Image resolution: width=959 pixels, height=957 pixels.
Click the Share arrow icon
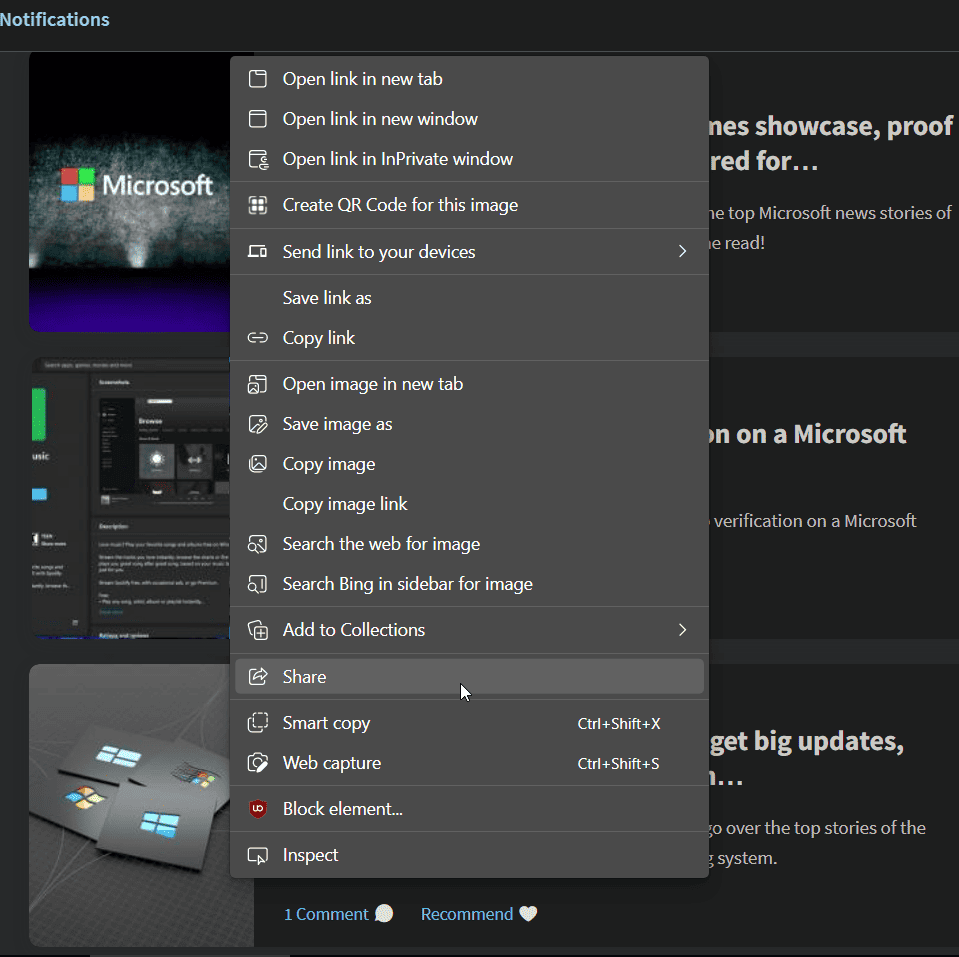257,676
